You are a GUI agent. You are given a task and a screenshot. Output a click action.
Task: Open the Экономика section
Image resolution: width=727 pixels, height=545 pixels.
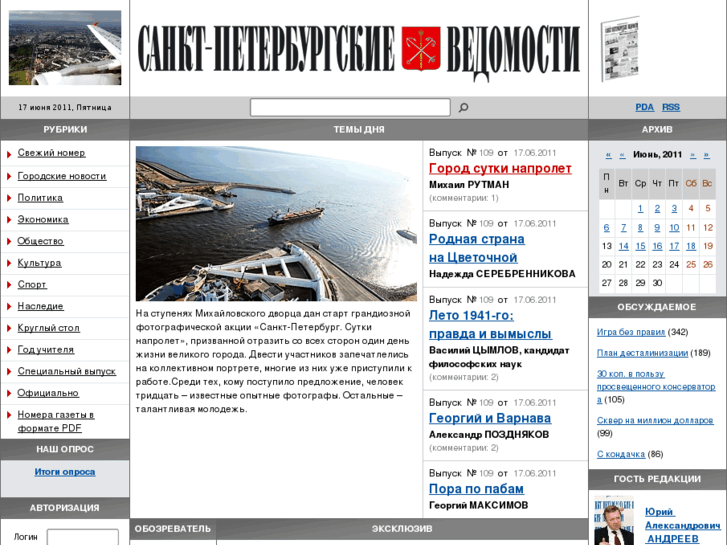(x=43, y=220)
